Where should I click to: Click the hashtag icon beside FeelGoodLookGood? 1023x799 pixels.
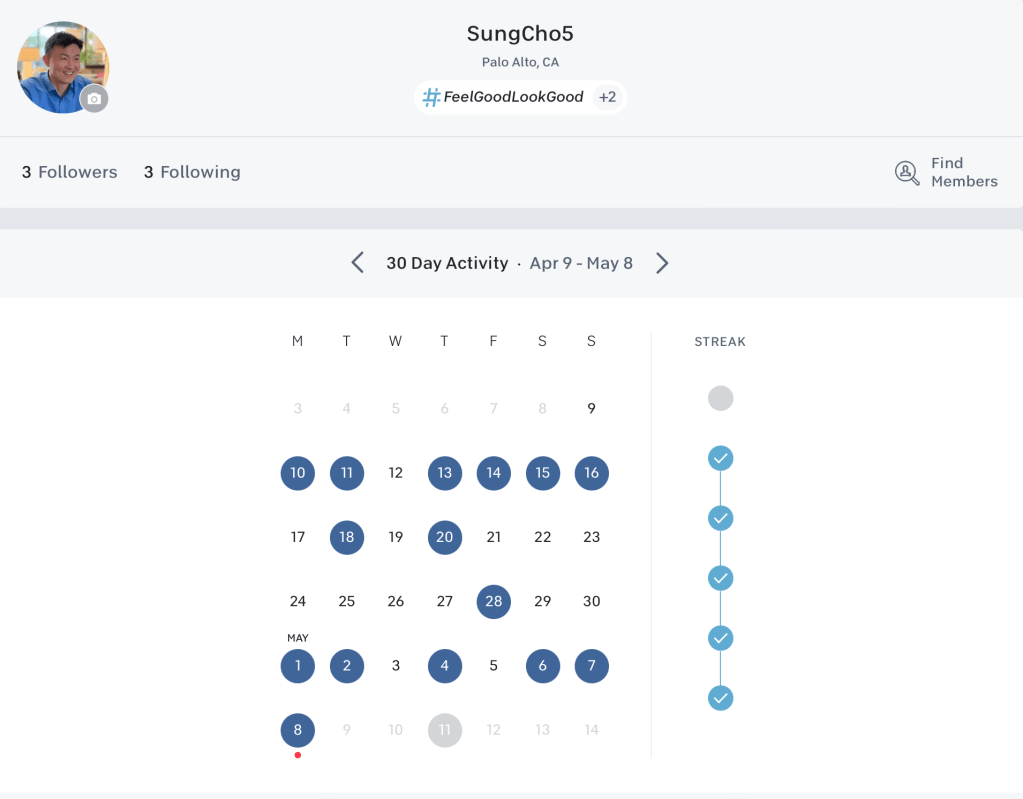pos(432,97)
